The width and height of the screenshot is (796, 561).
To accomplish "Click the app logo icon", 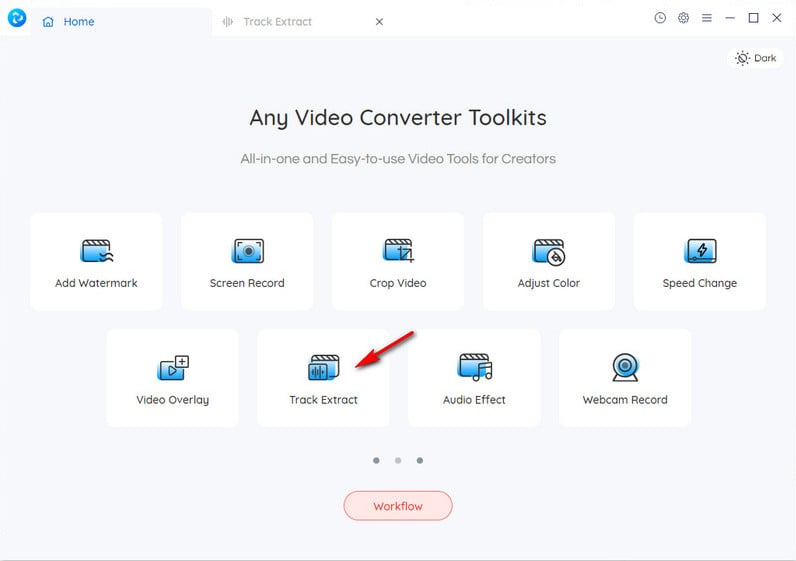I will click(x=17, y=18).
